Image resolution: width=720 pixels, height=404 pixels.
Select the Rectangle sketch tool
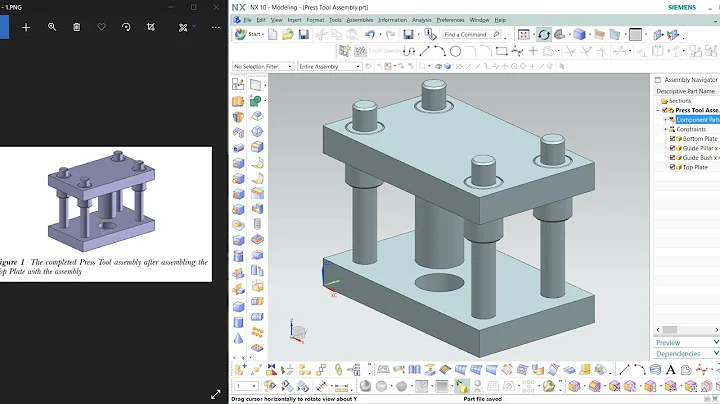click(501, 51)
